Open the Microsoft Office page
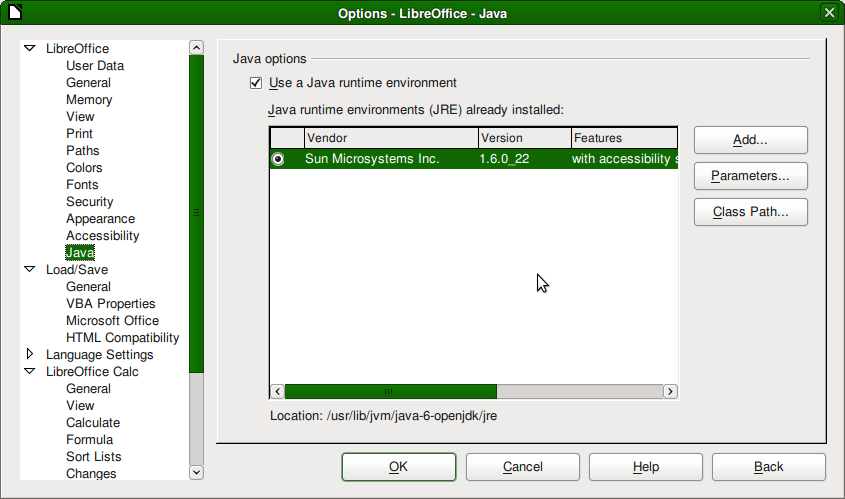845x499 pixels. (113, 321)
